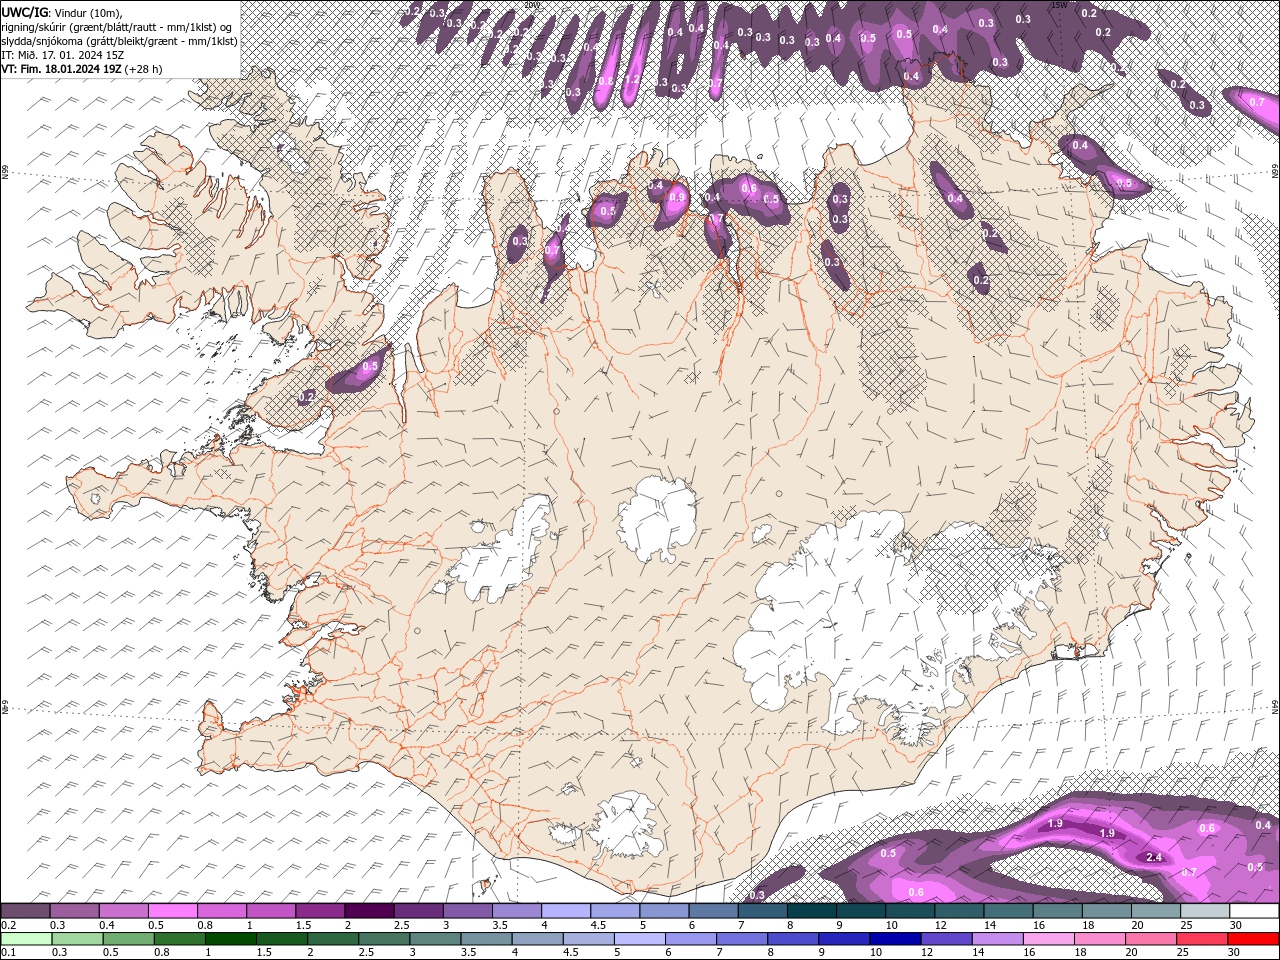Click the 'UWC/IG' title text

(24, 12)
